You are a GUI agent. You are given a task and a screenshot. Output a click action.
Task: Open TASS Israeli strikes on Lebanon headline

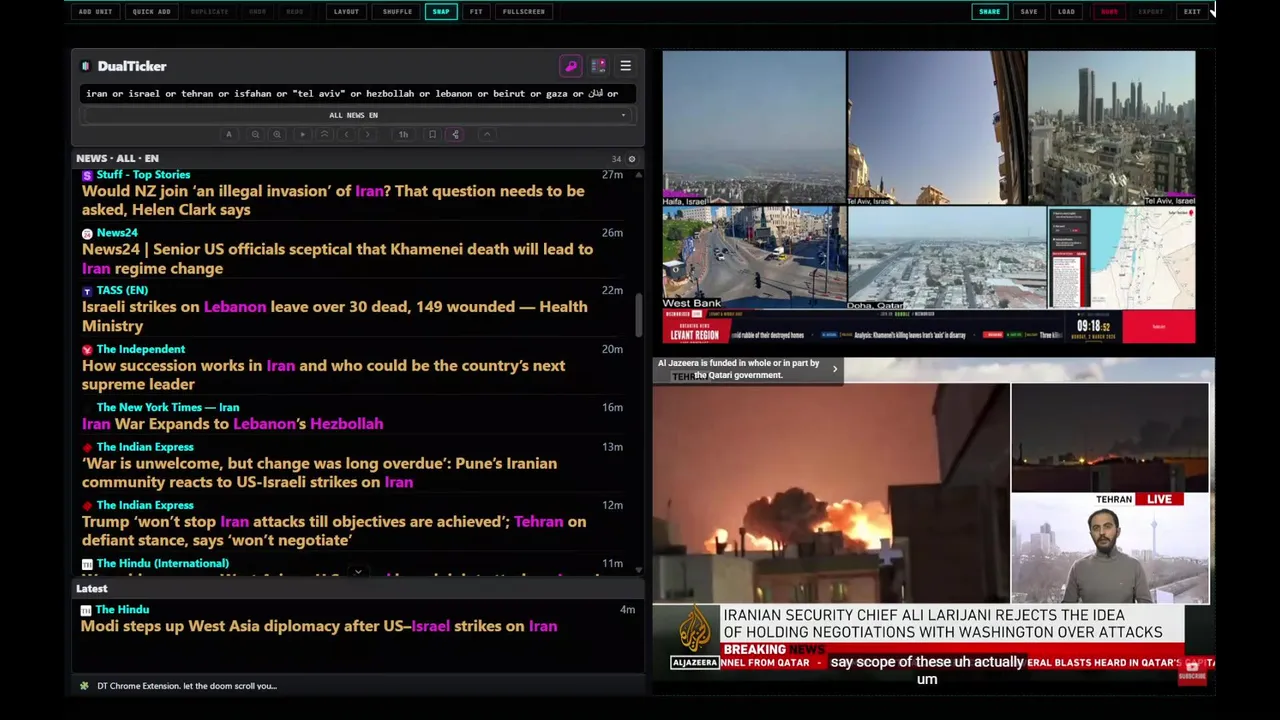click(x=335, y=316)
